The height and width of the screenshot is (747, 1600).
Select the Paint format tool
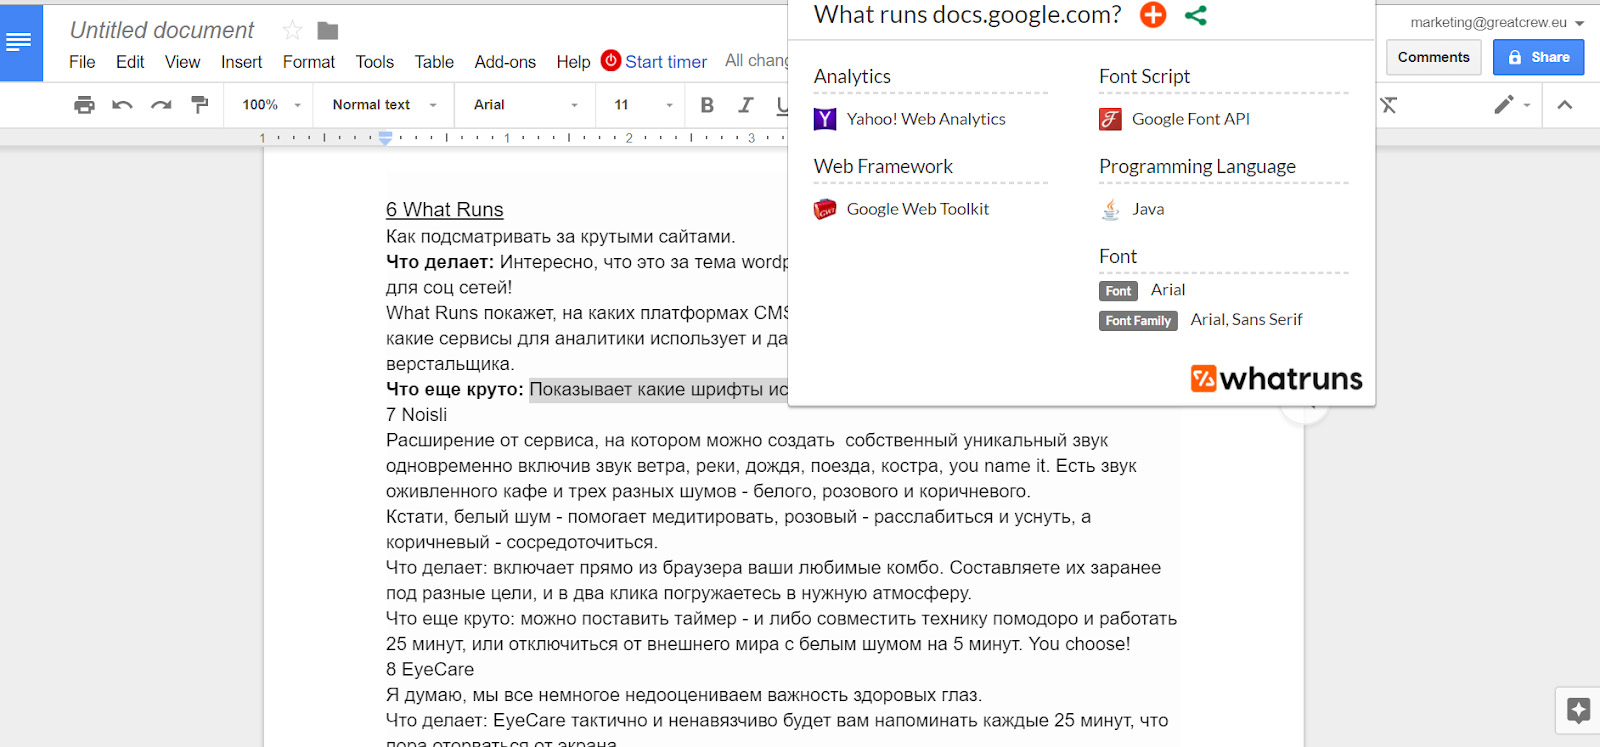199,105
